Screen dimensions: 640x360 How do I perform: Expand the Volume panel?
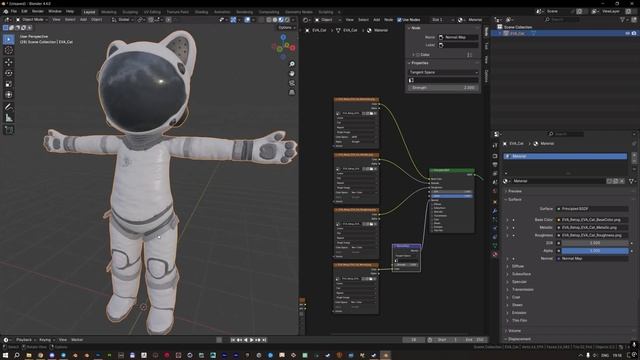[514, 331]
